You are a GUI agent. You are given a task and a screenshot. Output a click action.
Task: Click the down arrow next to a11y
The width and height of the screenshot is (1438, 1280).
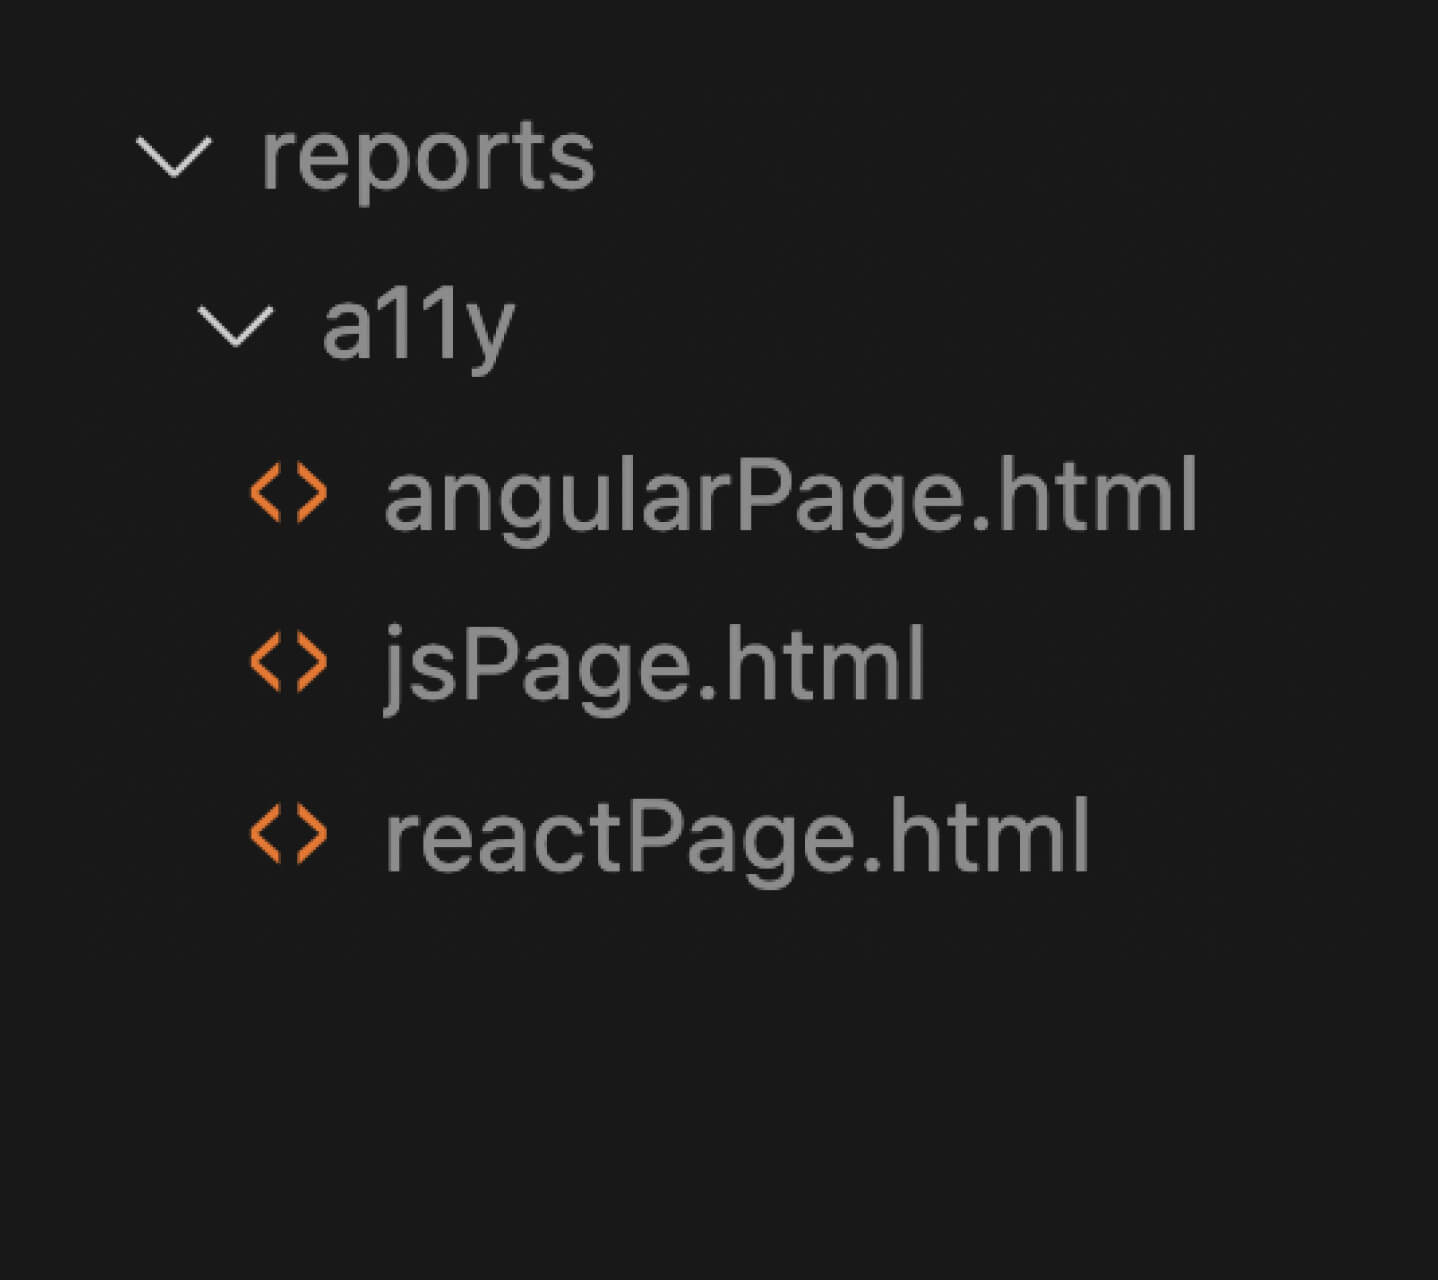pos(236,327)
